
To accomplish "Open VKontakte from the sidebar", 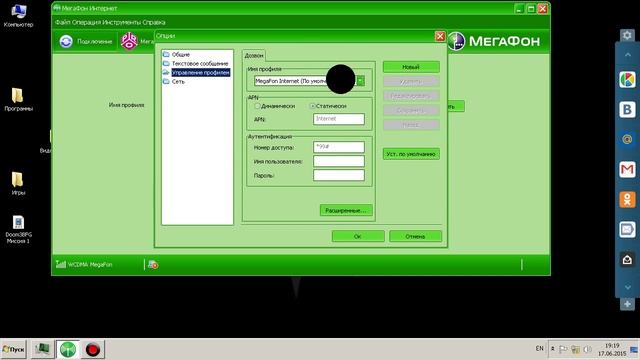I will 627,109.
